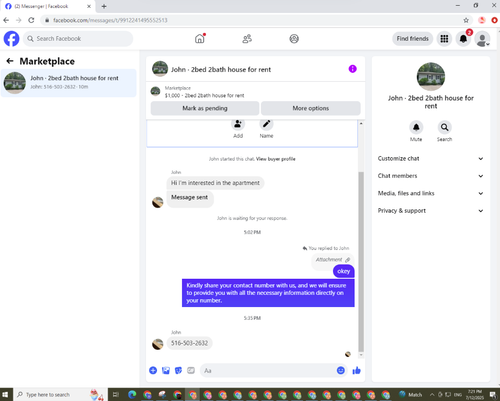
Task: Choose a sticker icon in composer
Action: tap(178, 370)
